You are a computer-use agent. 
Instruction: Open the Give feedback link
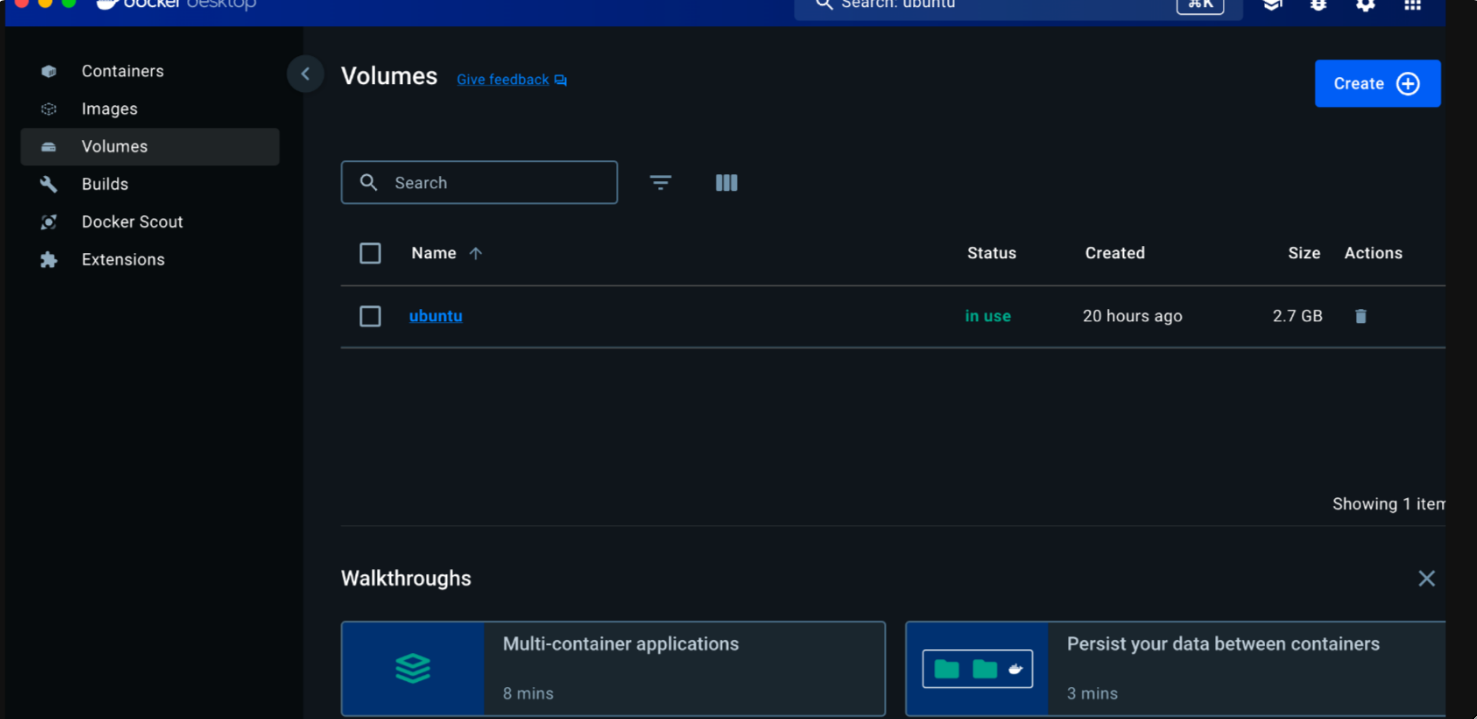[503, 79]
